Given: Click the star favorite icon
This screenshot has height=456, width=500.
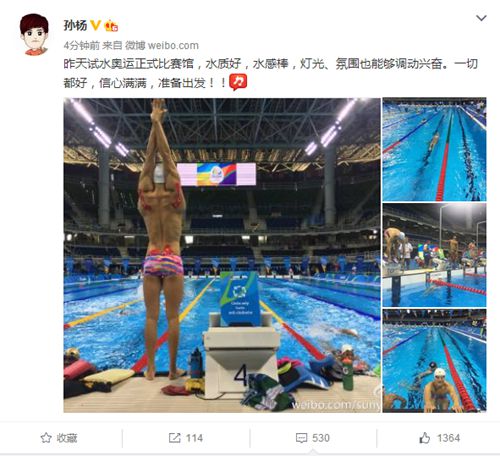Looking at the screenshot, I should pyautogui.click(x=46, y=438).
